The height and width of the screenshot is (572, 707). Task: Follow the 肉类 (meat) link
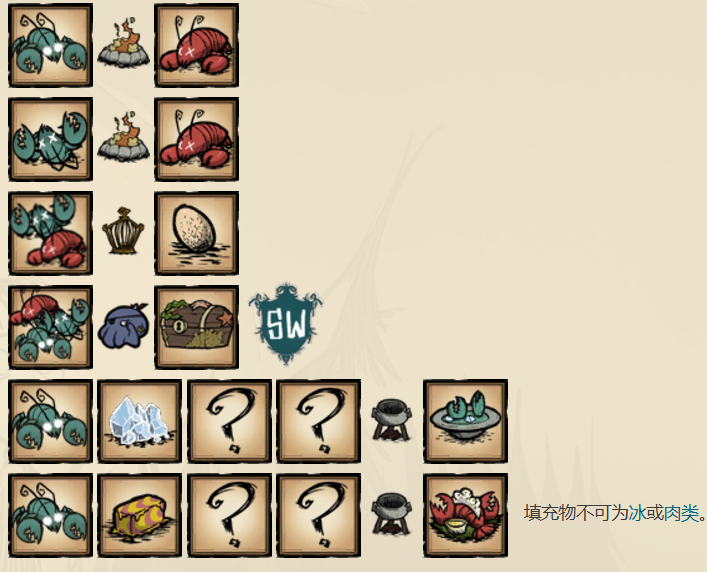[x=680, y=513]
